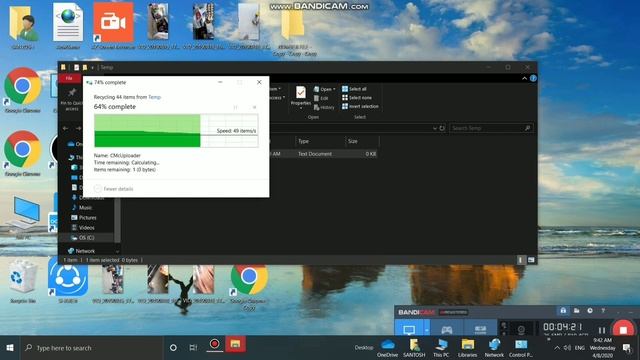Click Invert selection in ribbon
Image resolution: width=640 pixels, height=360 pixels.
point(360,106)
